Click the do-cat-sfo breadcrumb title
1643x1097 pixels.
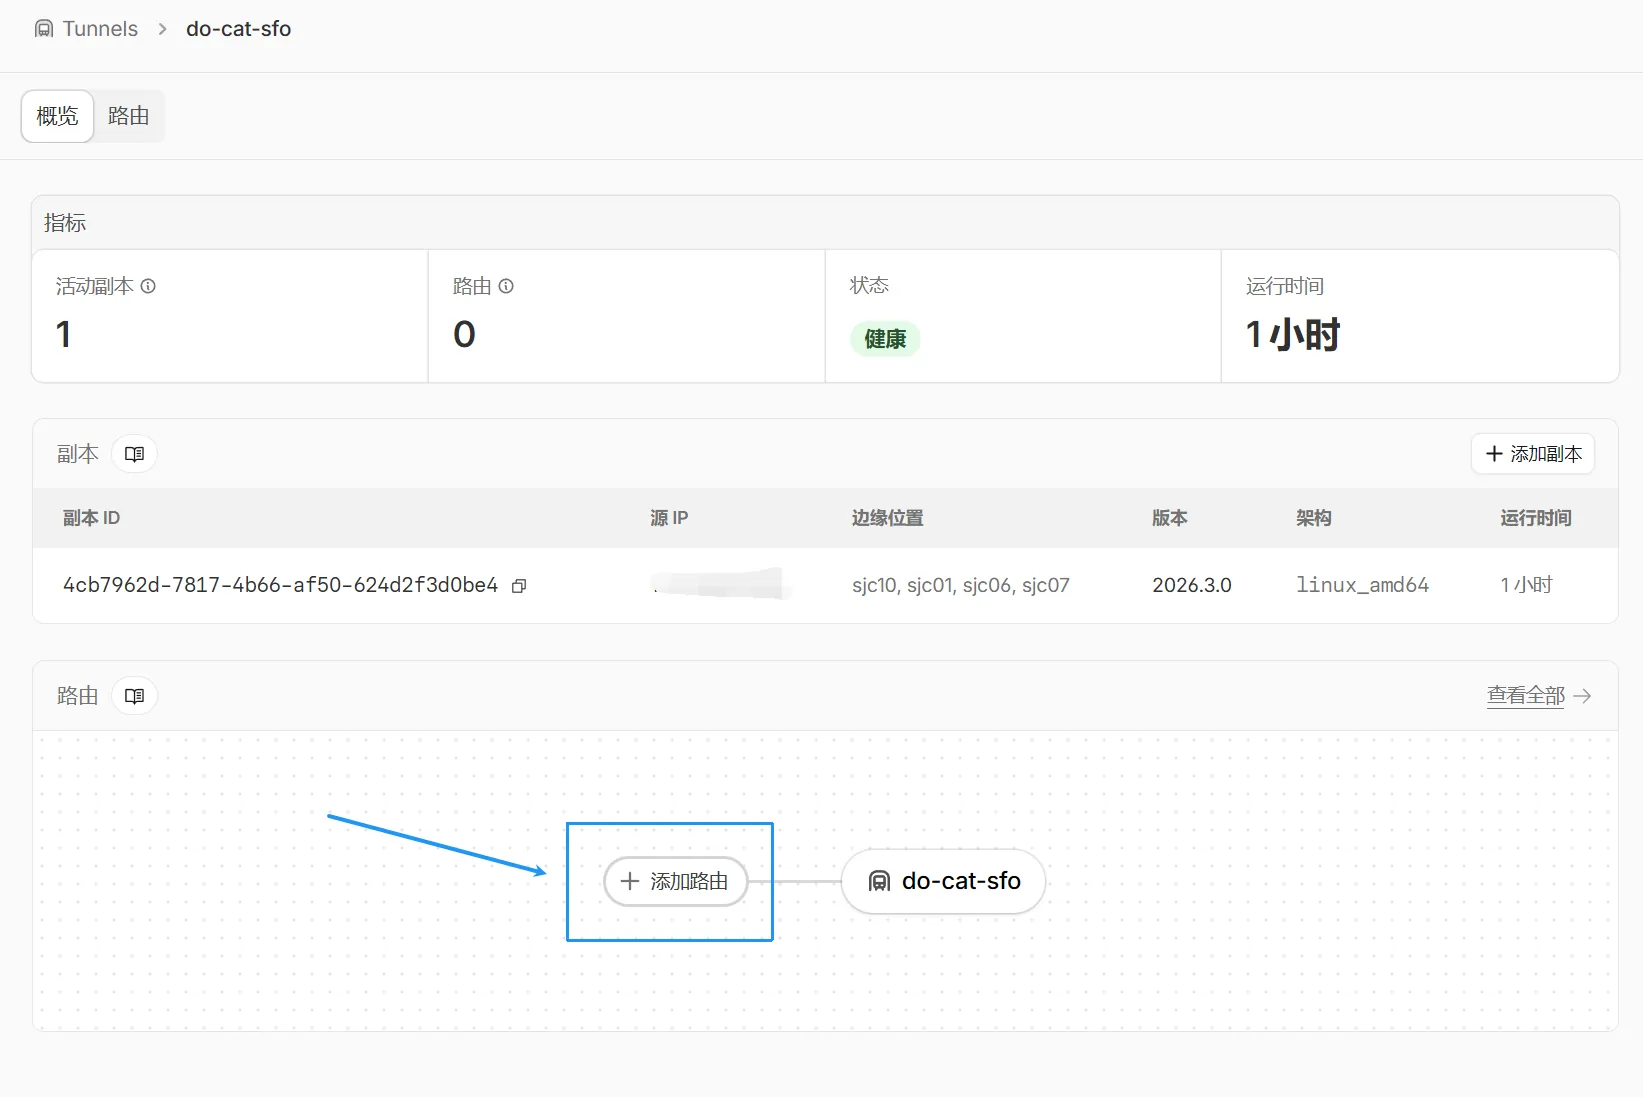[x=238, y=29]
